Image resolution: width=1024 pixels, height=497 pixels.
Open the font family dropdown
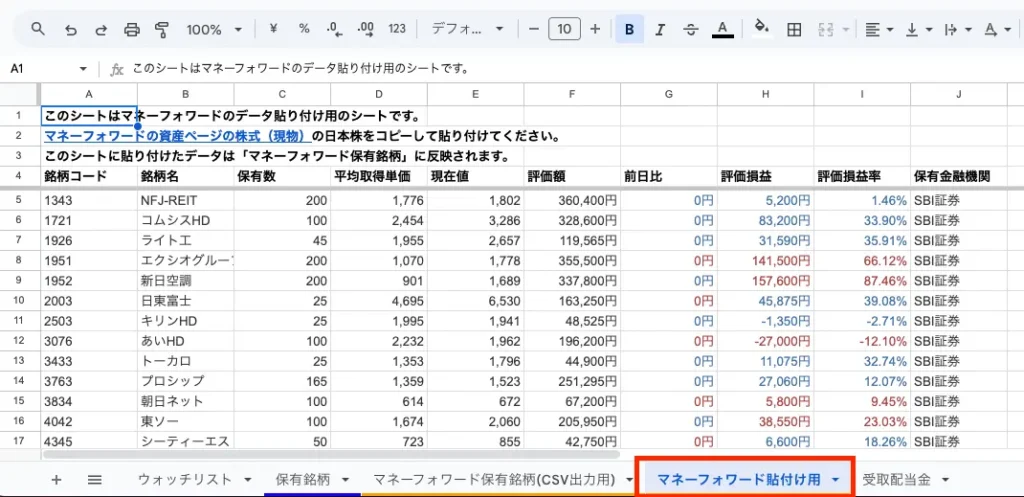[x=468, y=29]
